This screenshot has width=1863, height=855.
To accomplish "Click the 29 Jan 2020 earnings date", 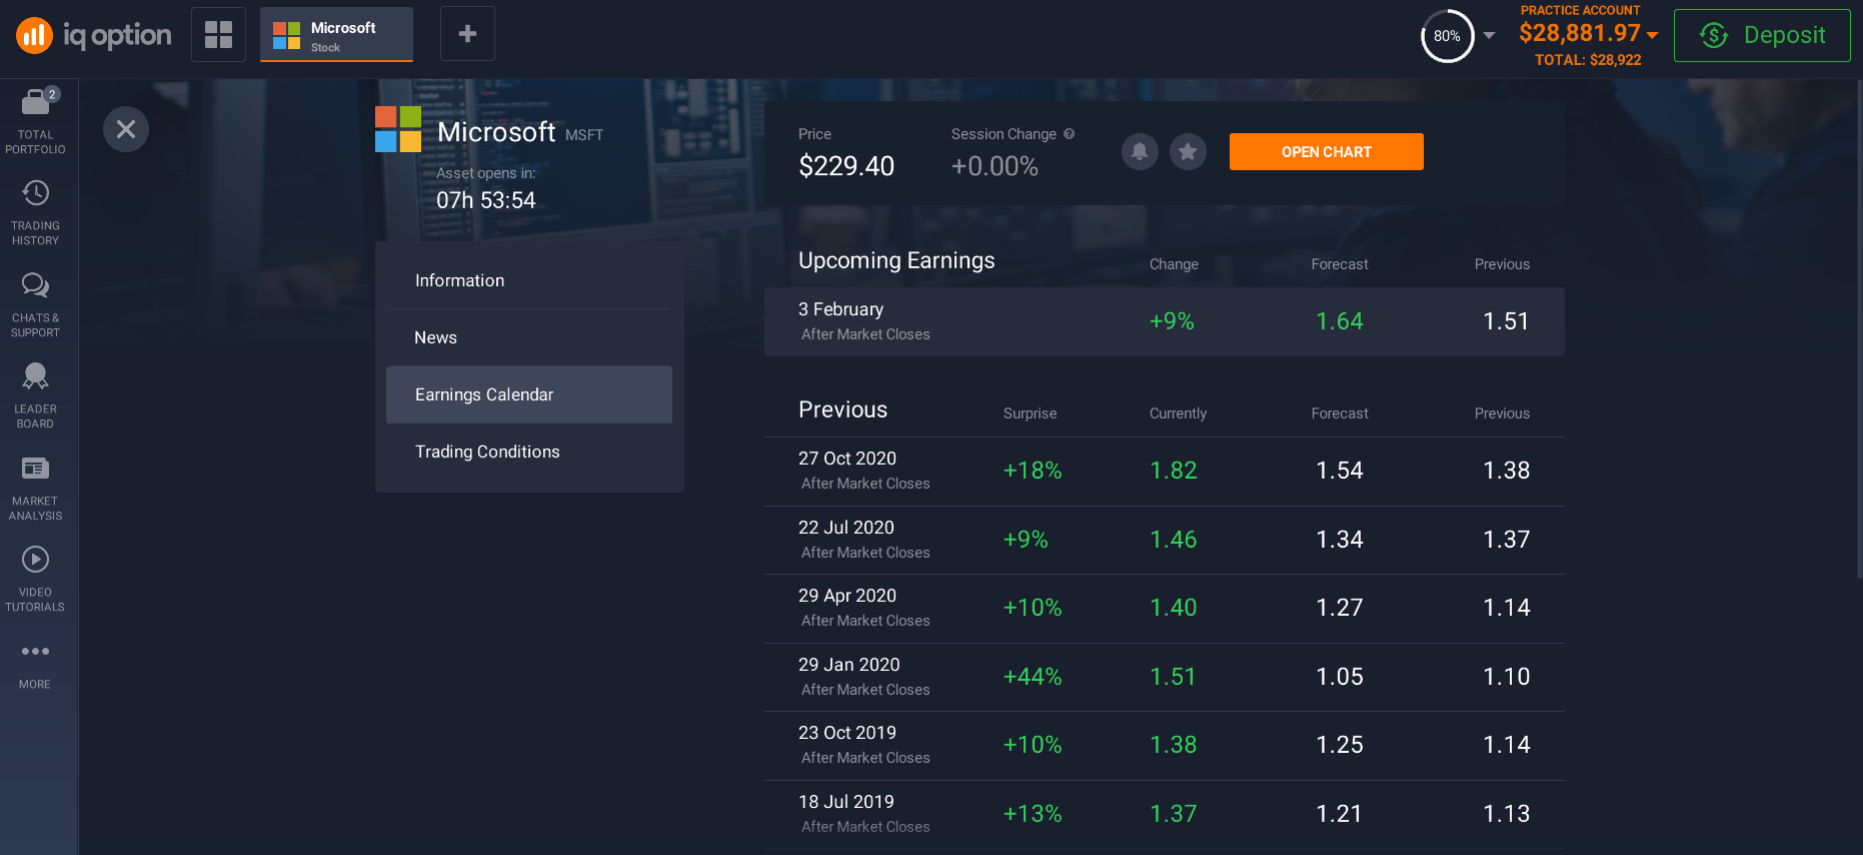I will [x=849, y=664].
